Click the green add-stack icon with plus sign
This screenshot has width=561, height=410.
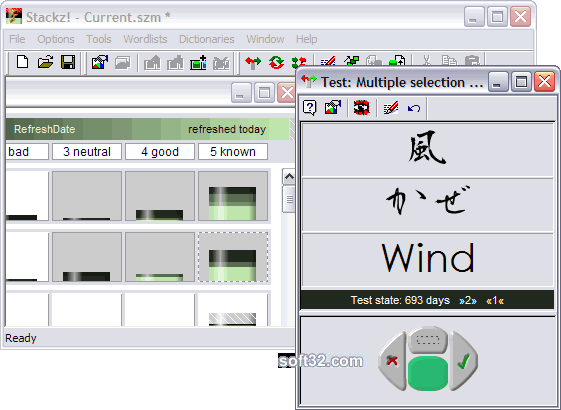pyautogui.click(x=198, y=63)
